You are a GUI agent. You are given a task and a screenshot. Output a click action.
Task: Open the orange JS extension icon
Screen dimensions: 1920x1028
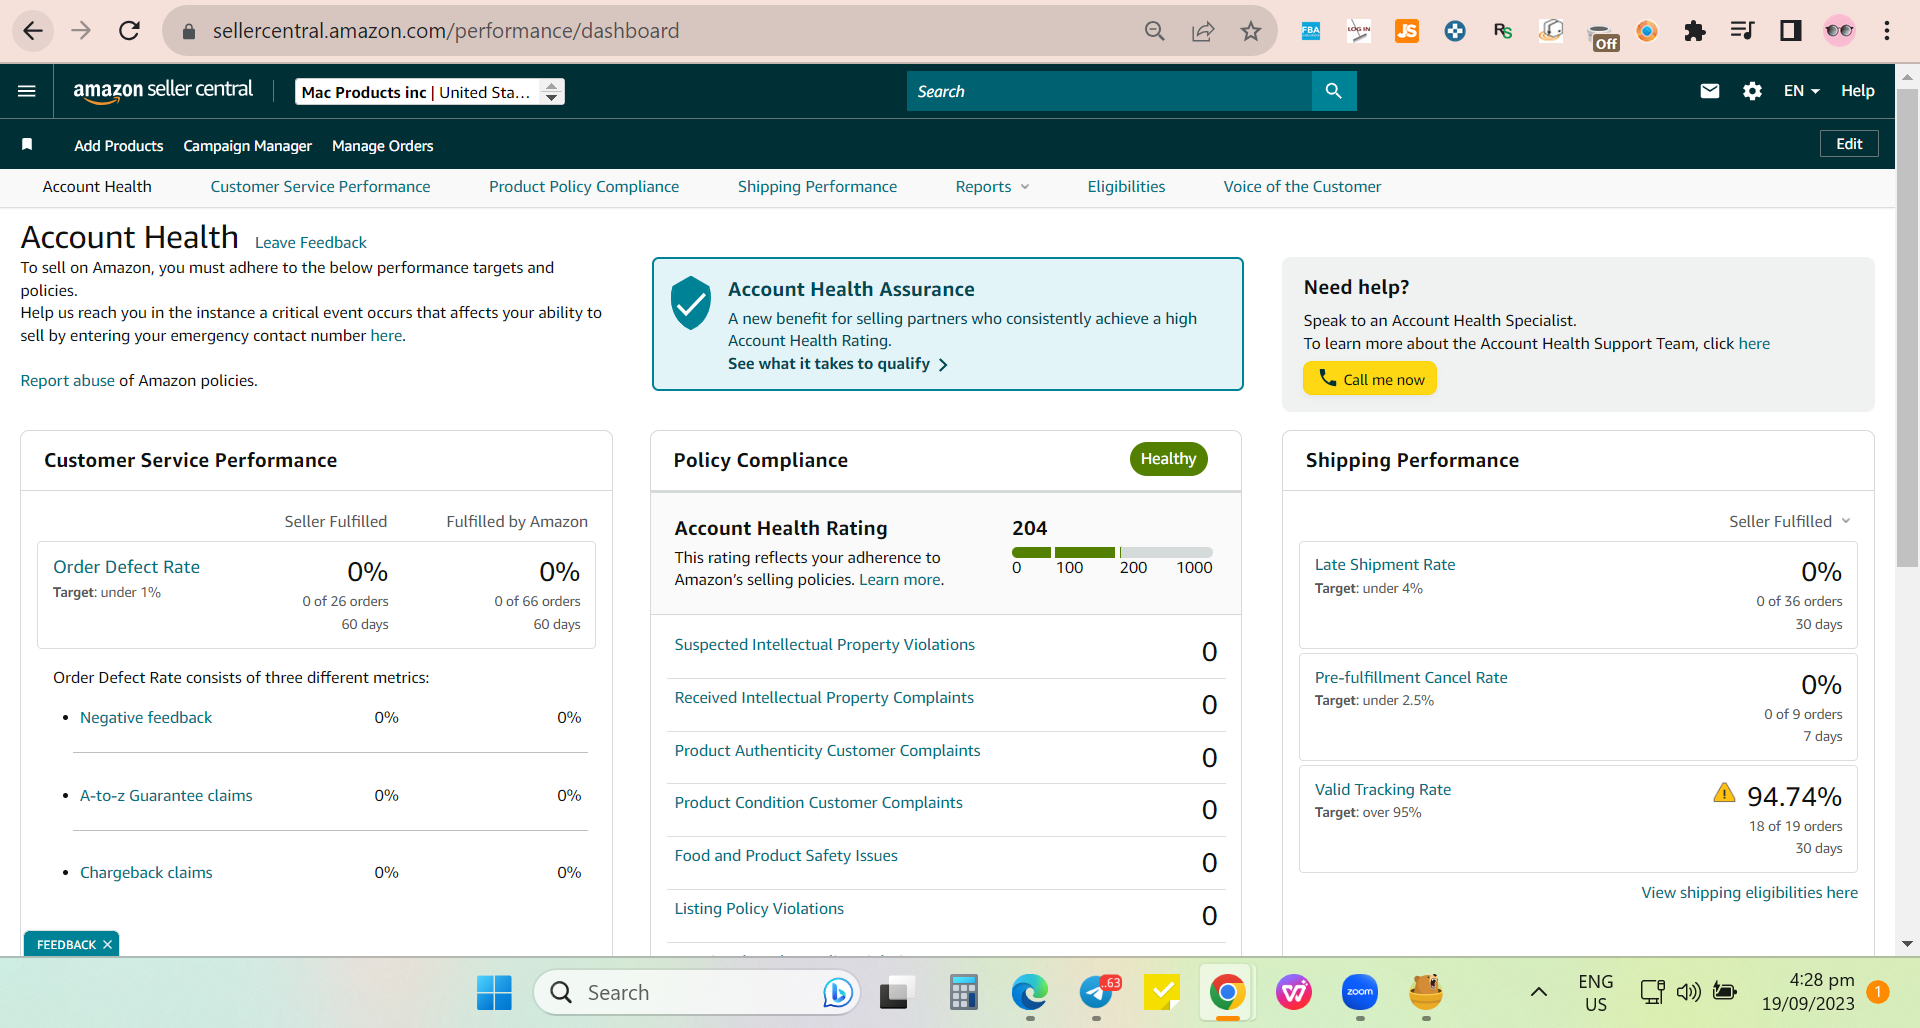[x=1407, y=31]
